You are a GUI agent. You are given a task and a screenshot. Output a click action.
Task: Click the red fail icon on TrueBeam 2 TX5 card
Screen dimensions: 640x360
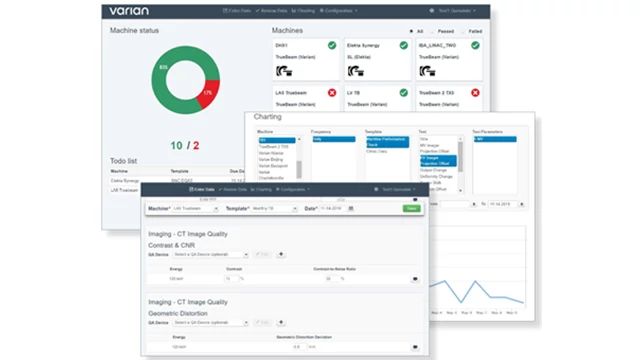[x=475, y=93]
